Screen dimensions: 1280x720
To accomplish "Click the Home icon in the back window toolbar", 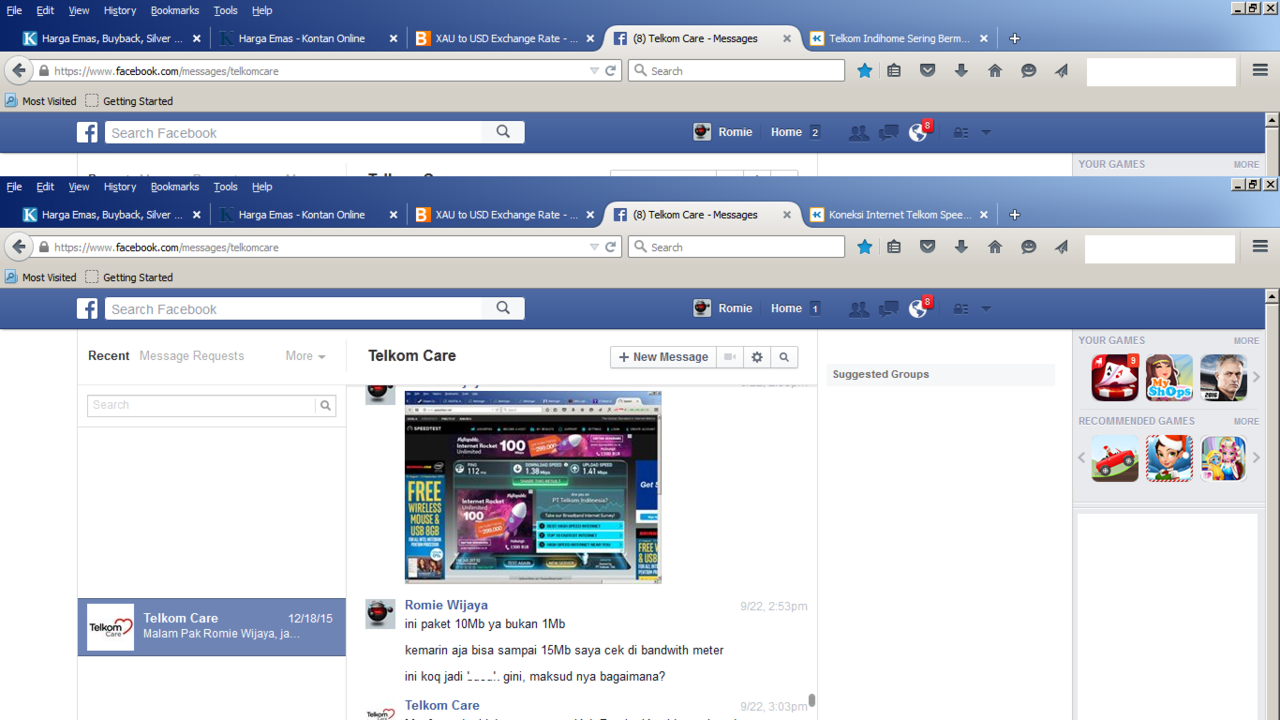I will [995, 71].
